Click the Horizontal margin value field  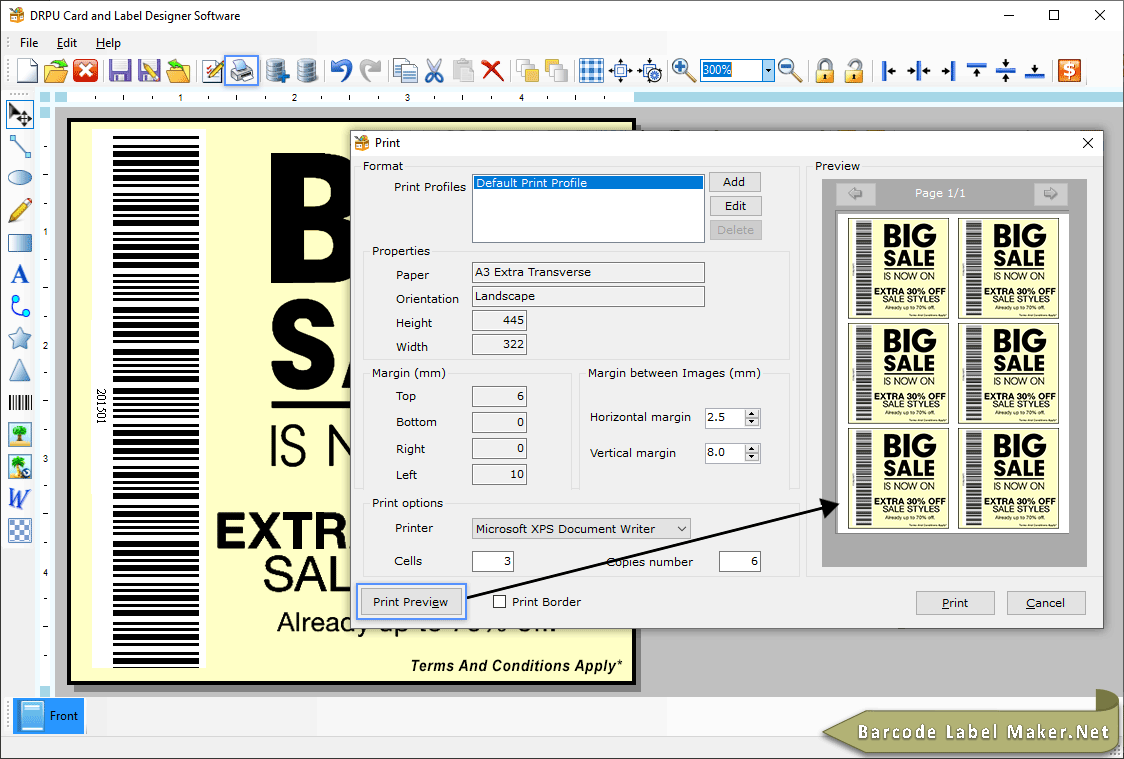[x=725, y=417]
